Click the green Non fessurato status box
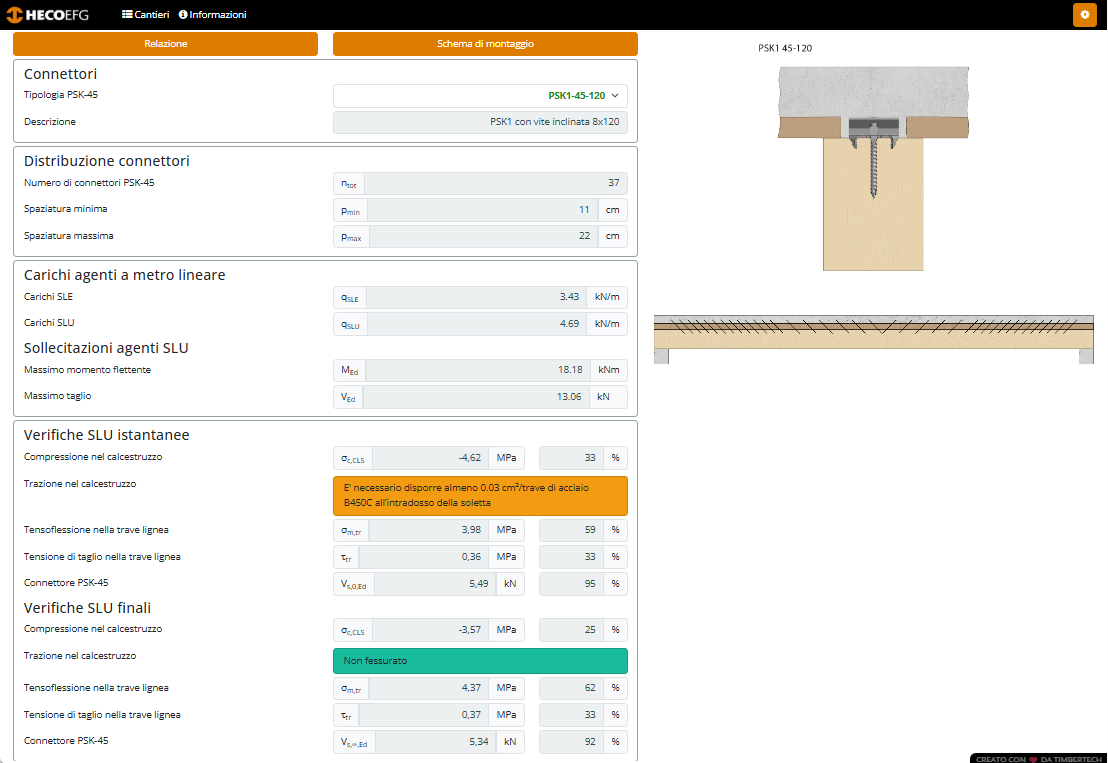 (480, 661)
